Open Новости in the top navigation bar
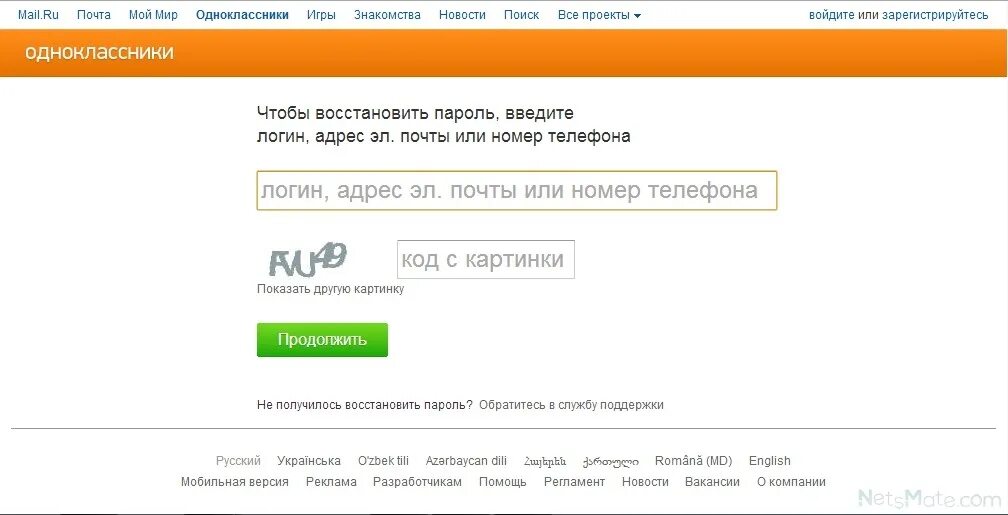Screen dimensions: 1008x515 click(x=462, y=15)
